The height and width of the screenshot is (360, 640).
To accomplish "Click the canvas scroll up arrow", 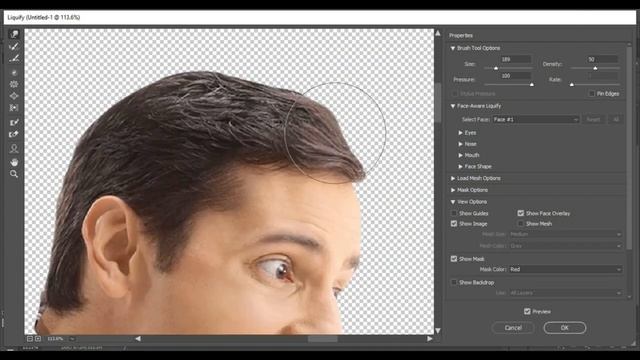I will click(x=438, y=33).
